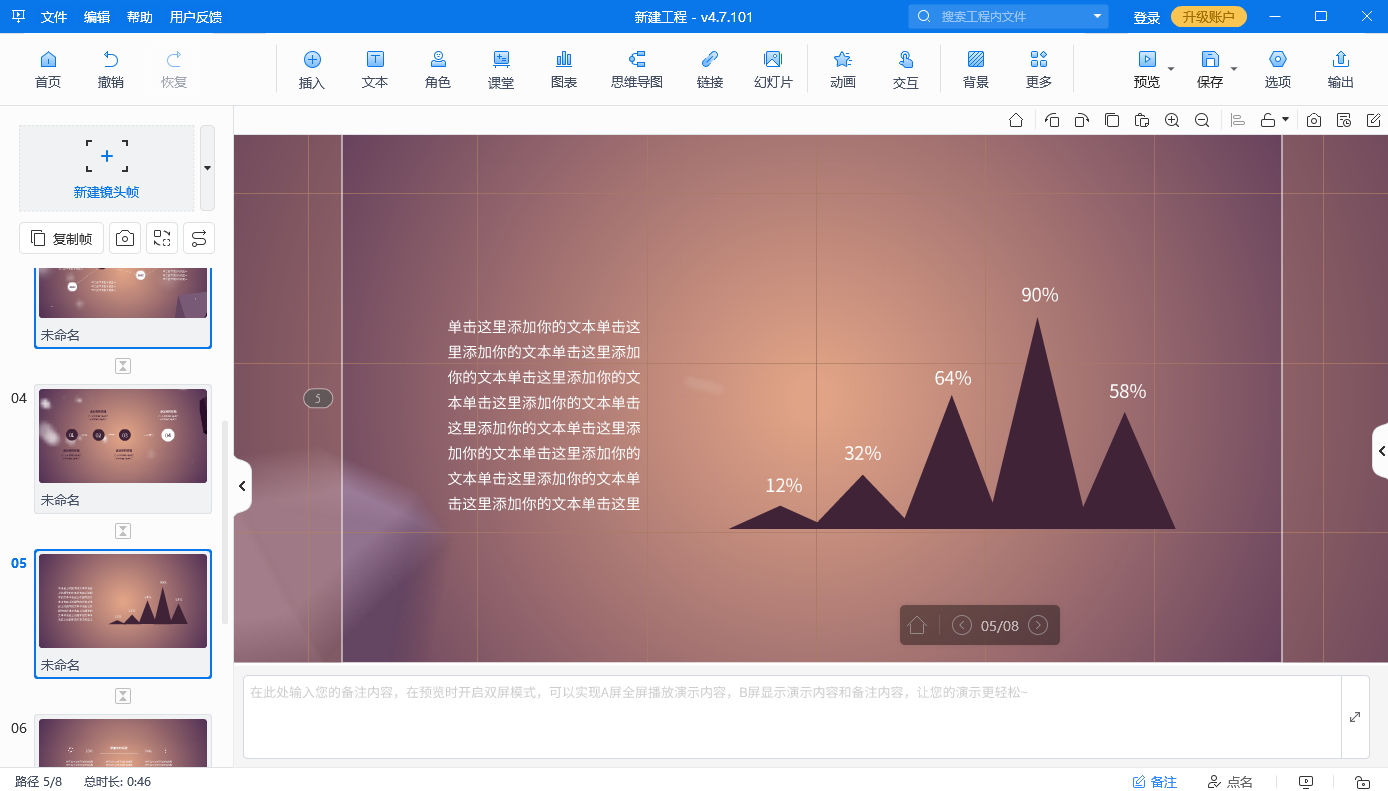The image size is (1388, 791).
Task: Open the 链接 link tool
Action: pos(710,69)
